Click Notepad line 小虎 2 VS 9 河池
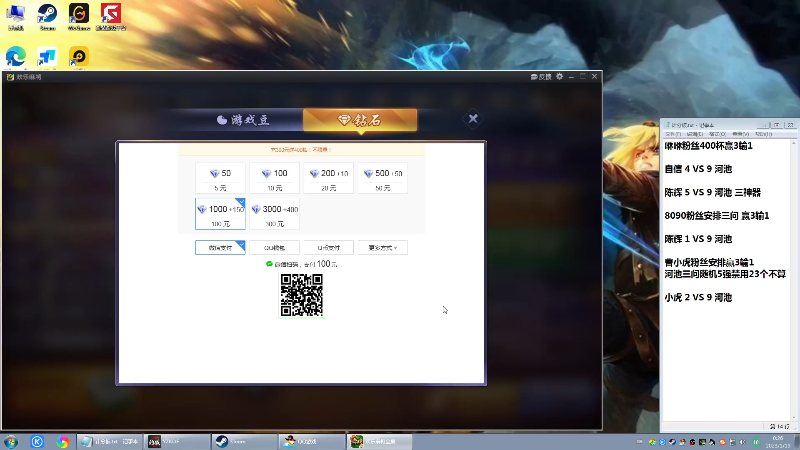The height and width of the screenshot is (450, 800). point(698,297)
